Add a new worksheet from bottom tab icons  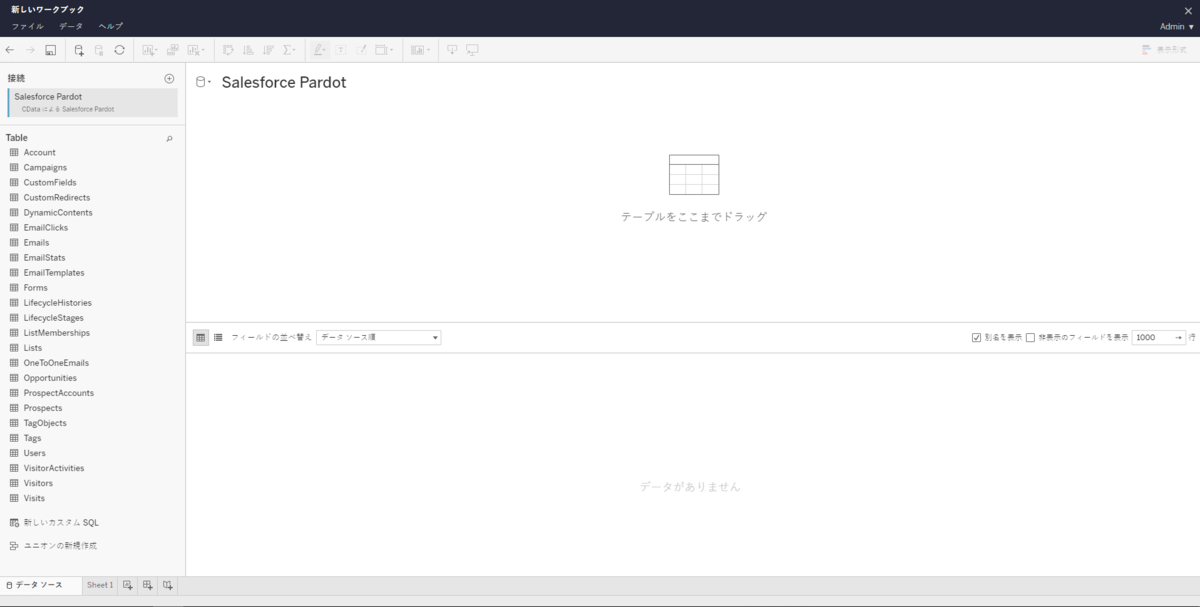click(128, 585)
